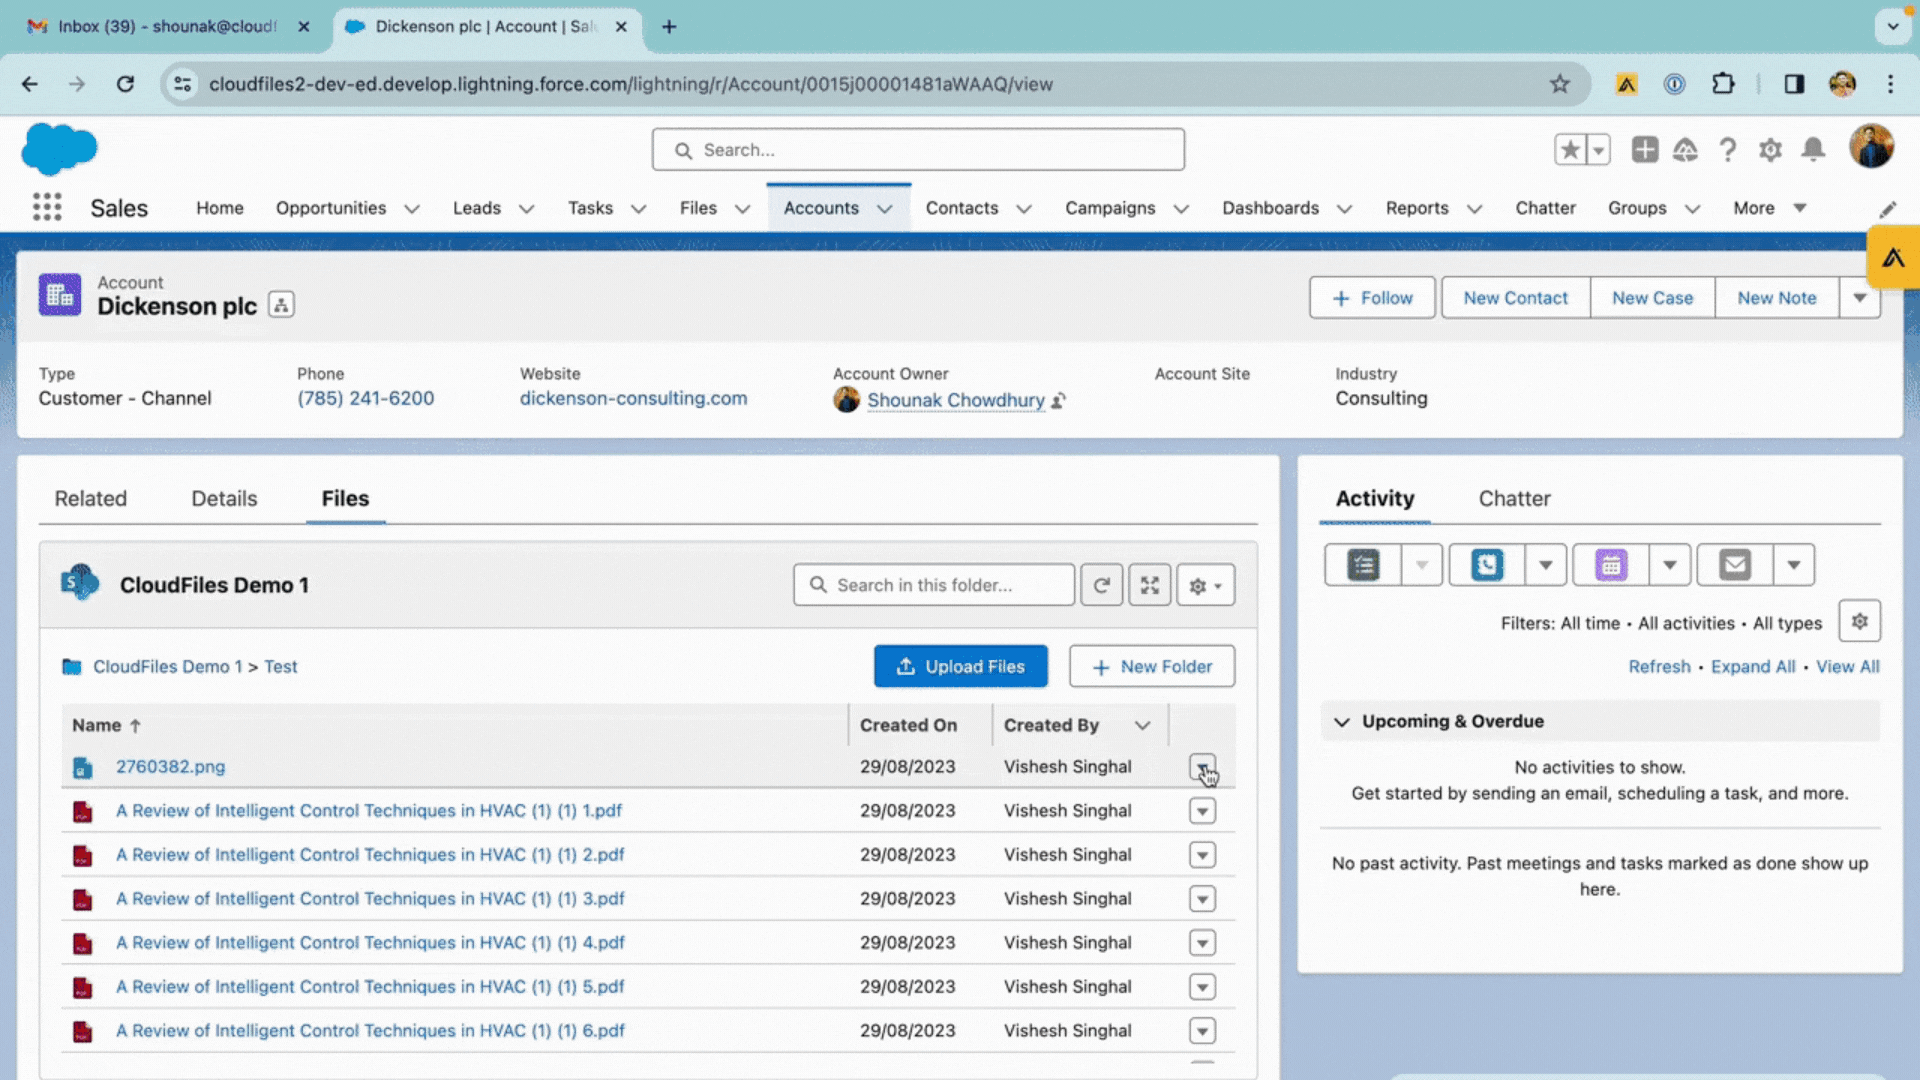Switch to the Details tab
Screen dimensions: 1920x1080
(224, 498)
